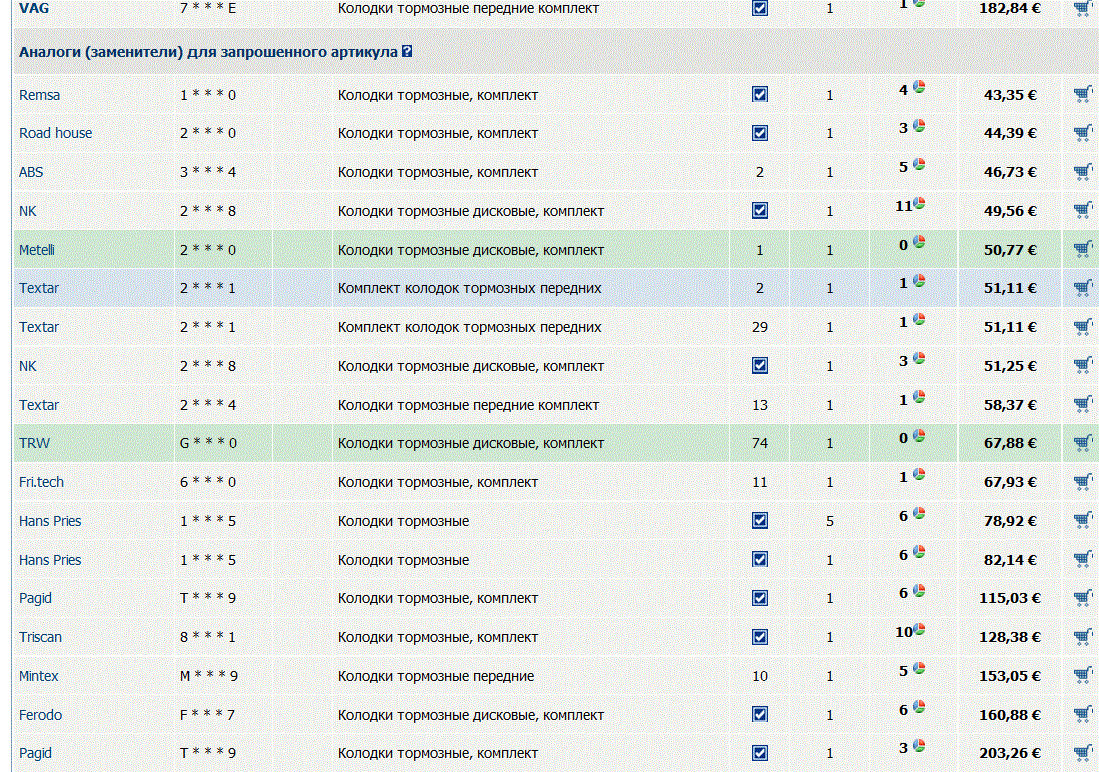Open the VAG brand link
Image resolution: width=1099 pixels, height=772 pixels.
click(x=33, y=8)
